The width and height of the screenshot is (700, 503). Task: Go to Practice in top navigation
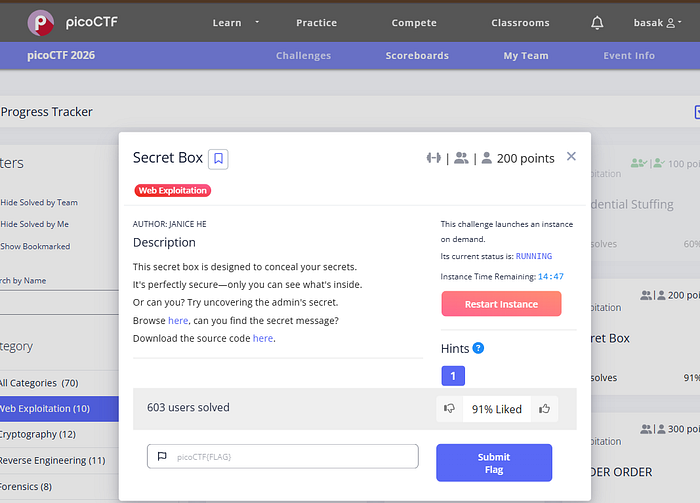pyautogui.click(x=317, y=23)
